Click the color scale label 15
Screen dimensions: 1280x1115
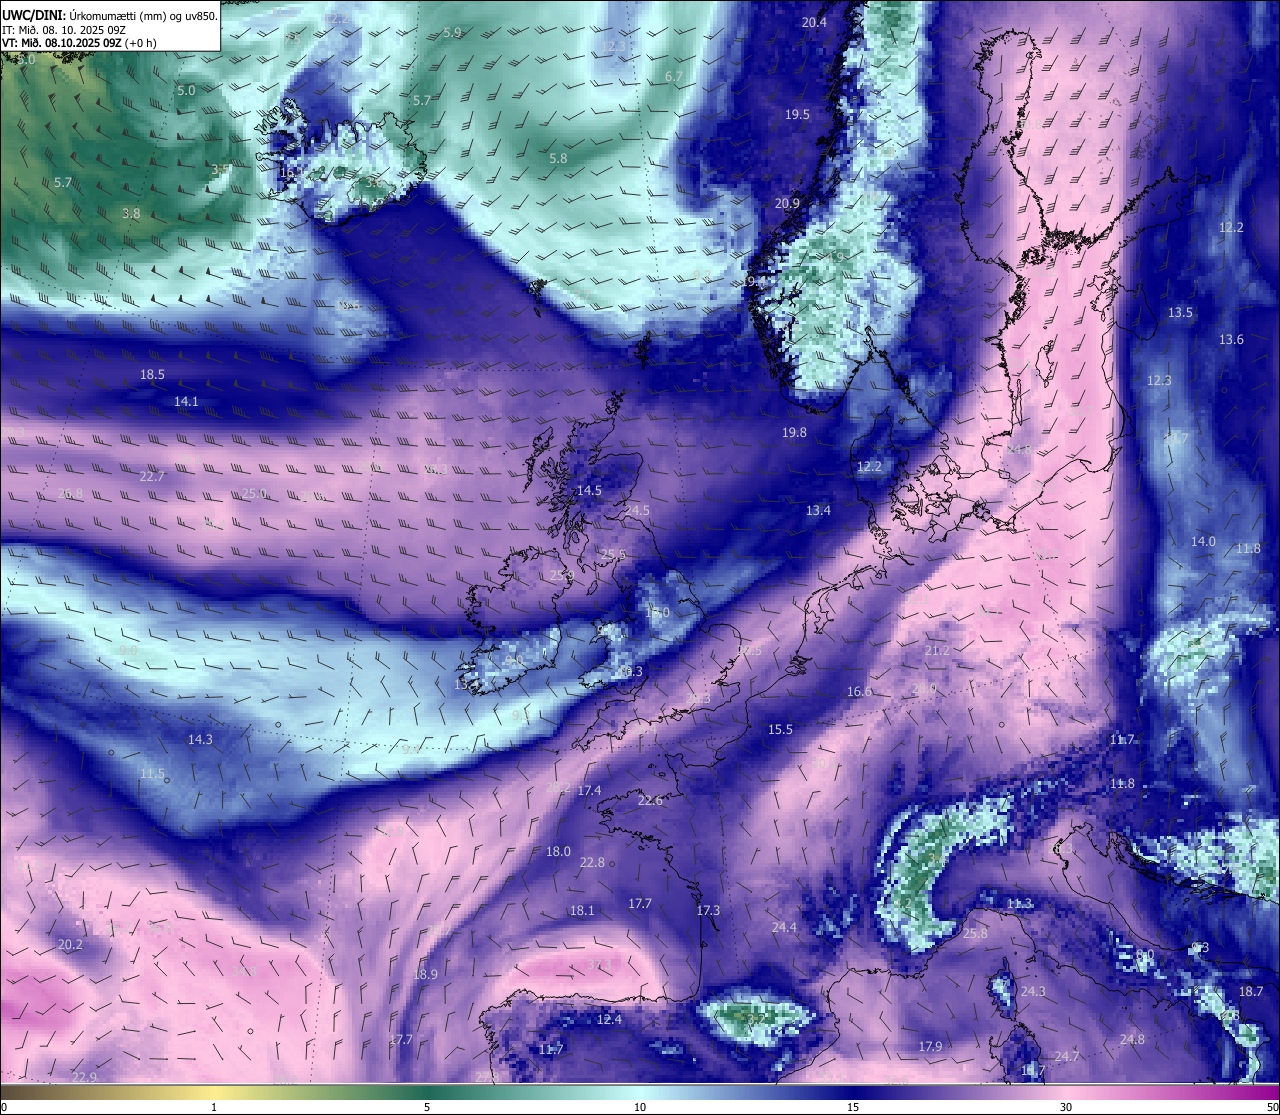[852, 1106]
